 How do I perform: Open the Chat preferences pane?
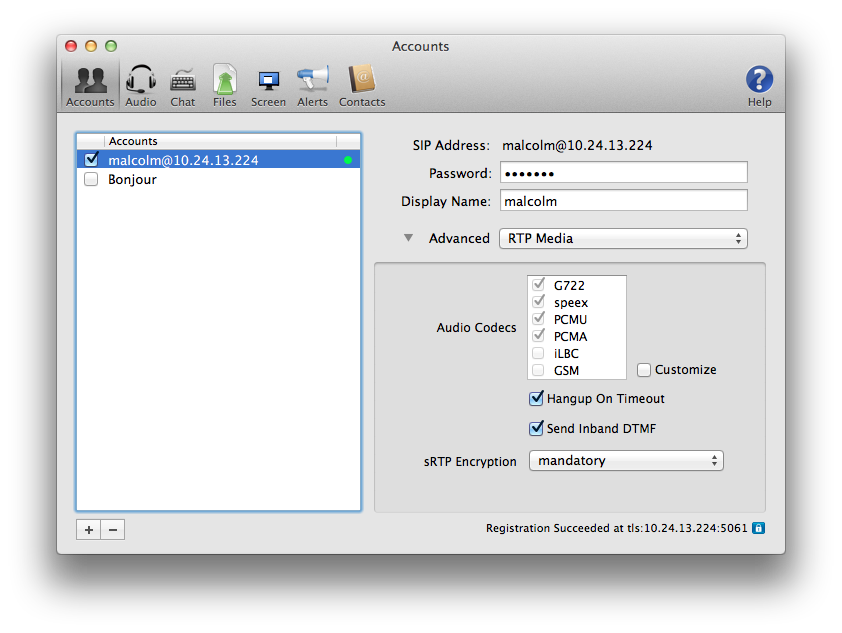(x=183, y=84)
